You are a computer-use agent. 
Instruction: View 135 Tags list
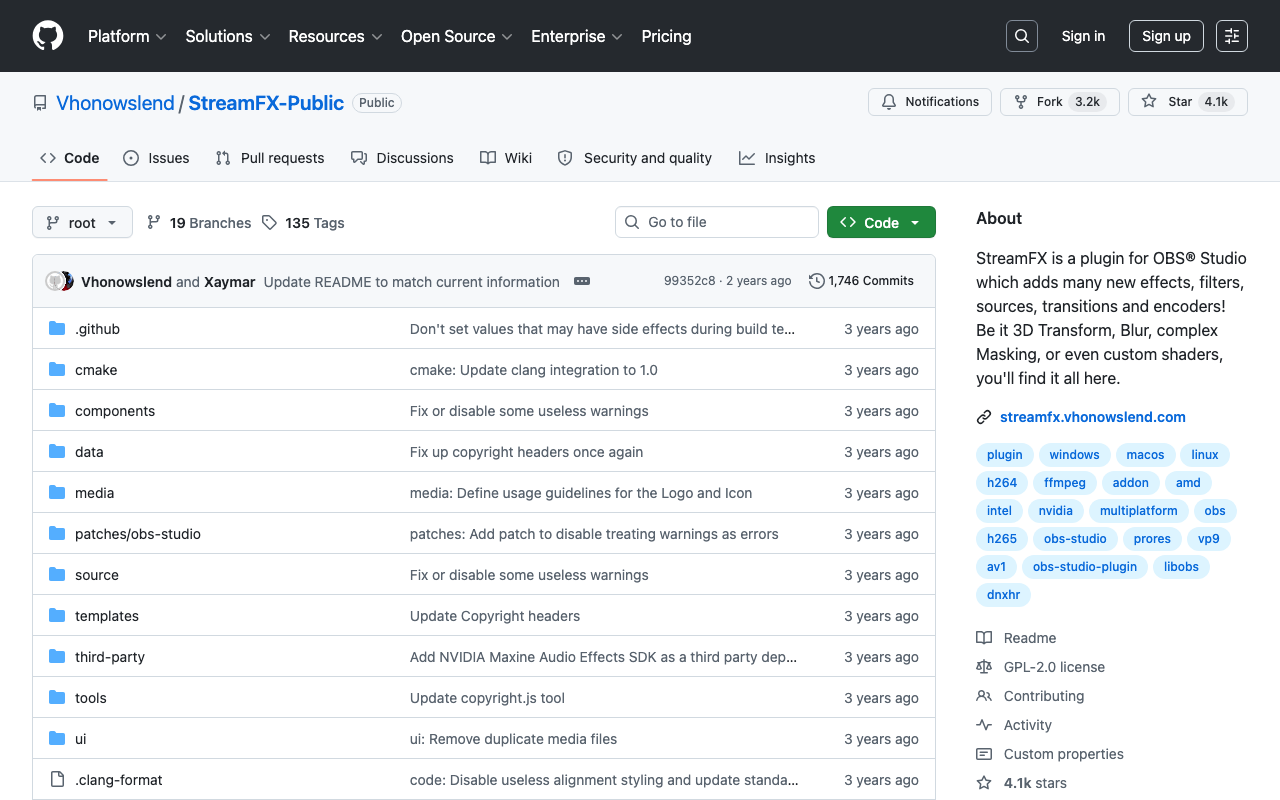303,223
